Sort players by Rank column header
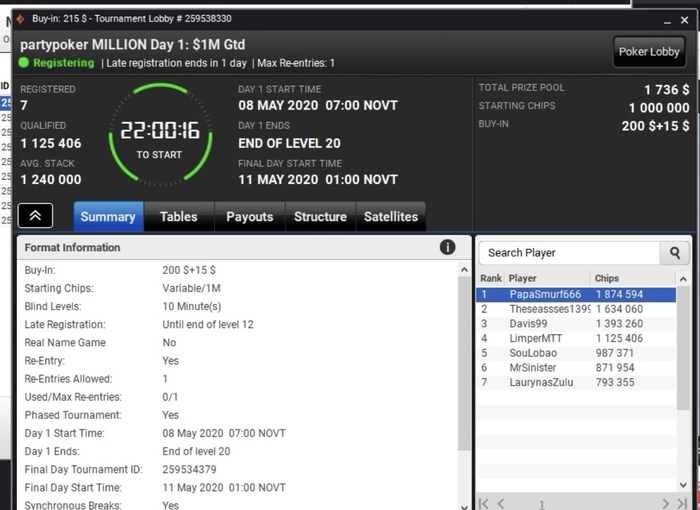The height and width of the screenshot is (510, 700). [x=491, y=278]
